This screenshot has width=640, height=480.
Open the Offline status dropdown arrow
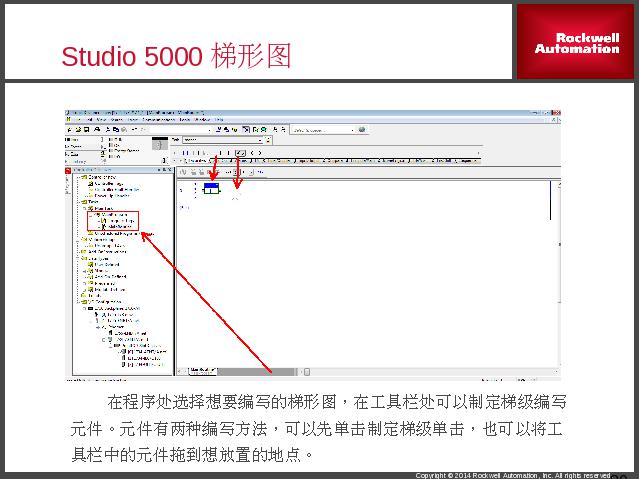[x=102, y=140]
